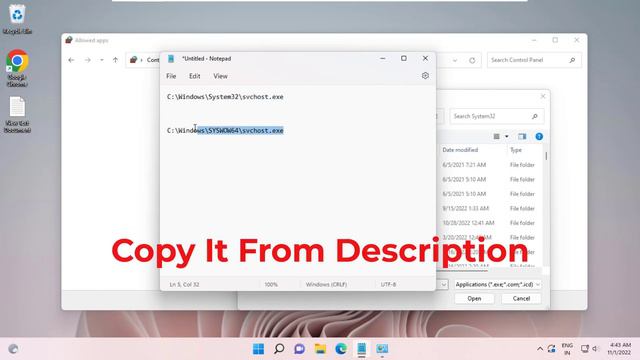640x360 pixels.
Task: Open the clock showing 4:43 AM
Action: [619, 349]
